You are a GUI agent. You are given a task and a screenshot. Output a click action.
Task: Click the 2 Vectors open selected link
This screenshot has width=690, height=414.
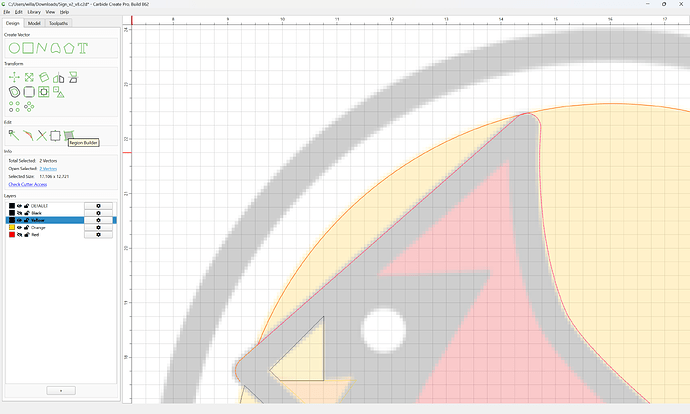(48, 169)
